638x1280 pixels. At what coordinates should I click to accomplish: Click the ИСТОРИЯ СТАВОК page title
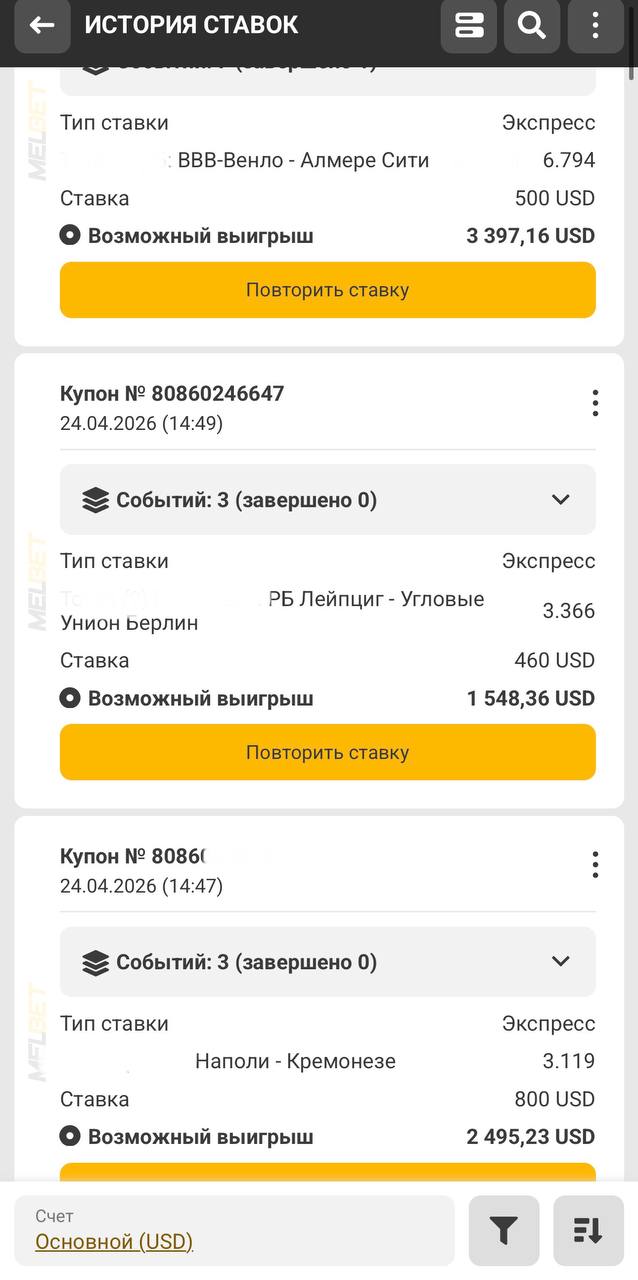[191, 26]
